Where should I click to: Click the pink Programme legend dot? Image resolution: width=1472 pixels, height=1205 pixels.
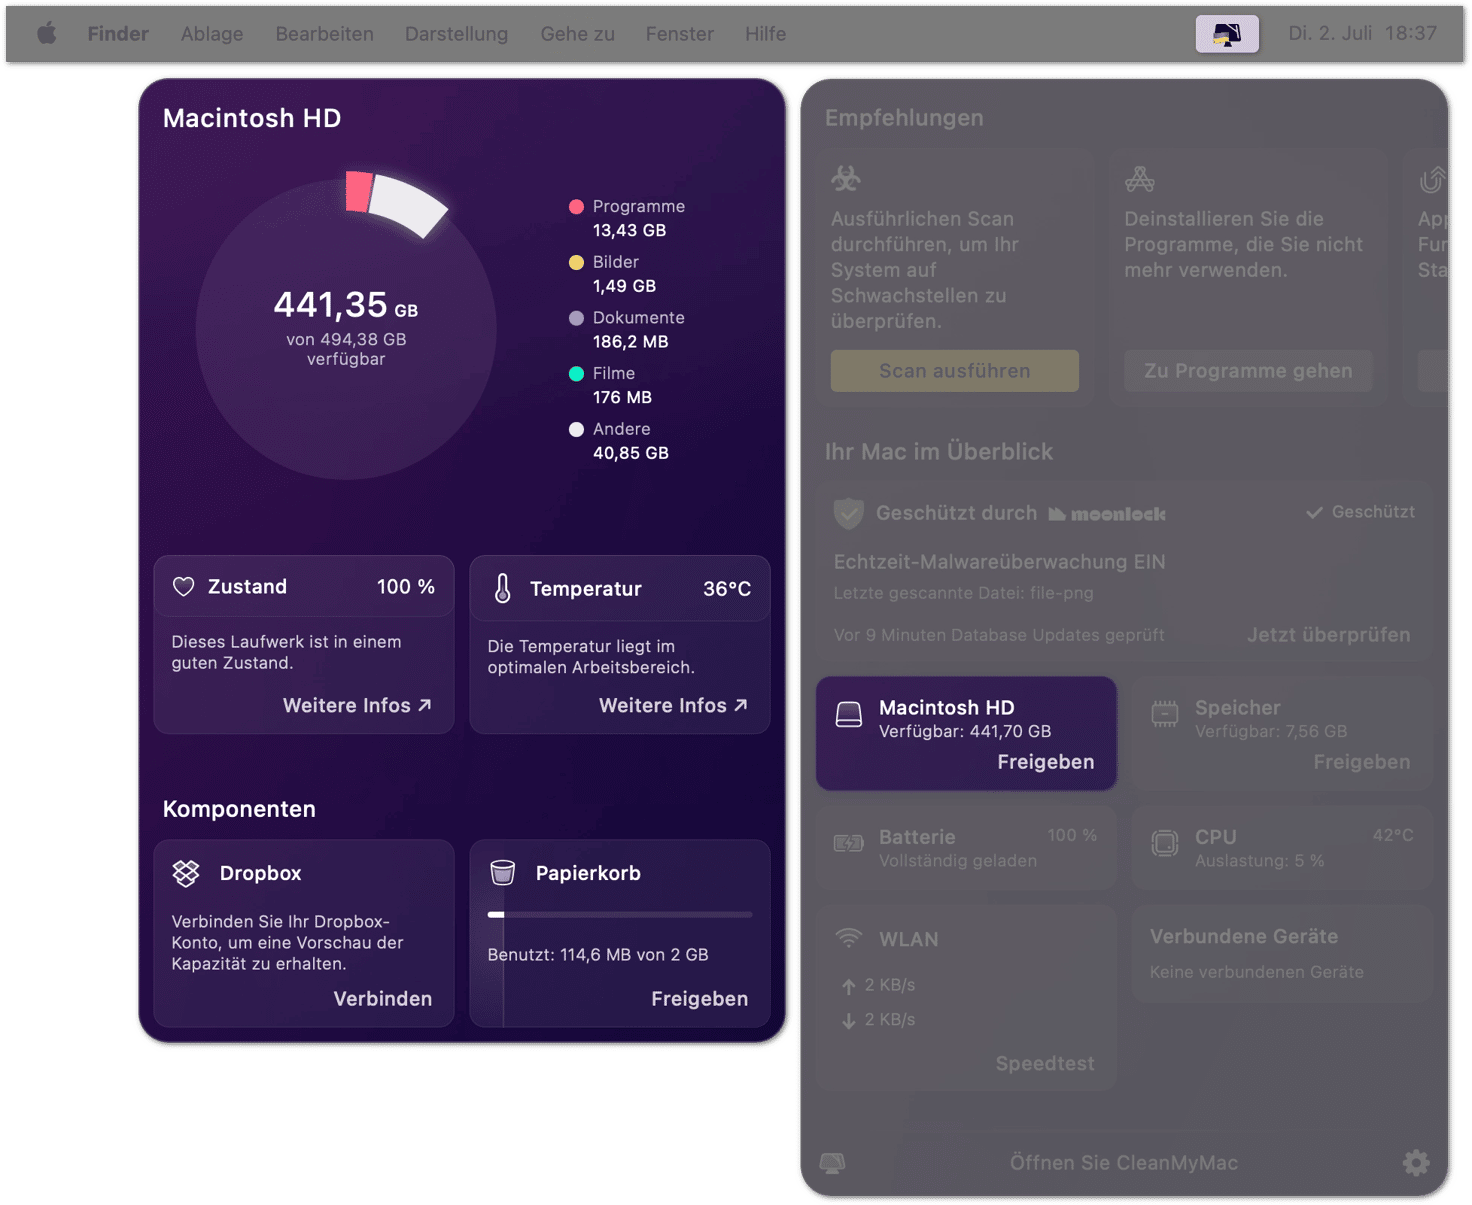(576, 207)
